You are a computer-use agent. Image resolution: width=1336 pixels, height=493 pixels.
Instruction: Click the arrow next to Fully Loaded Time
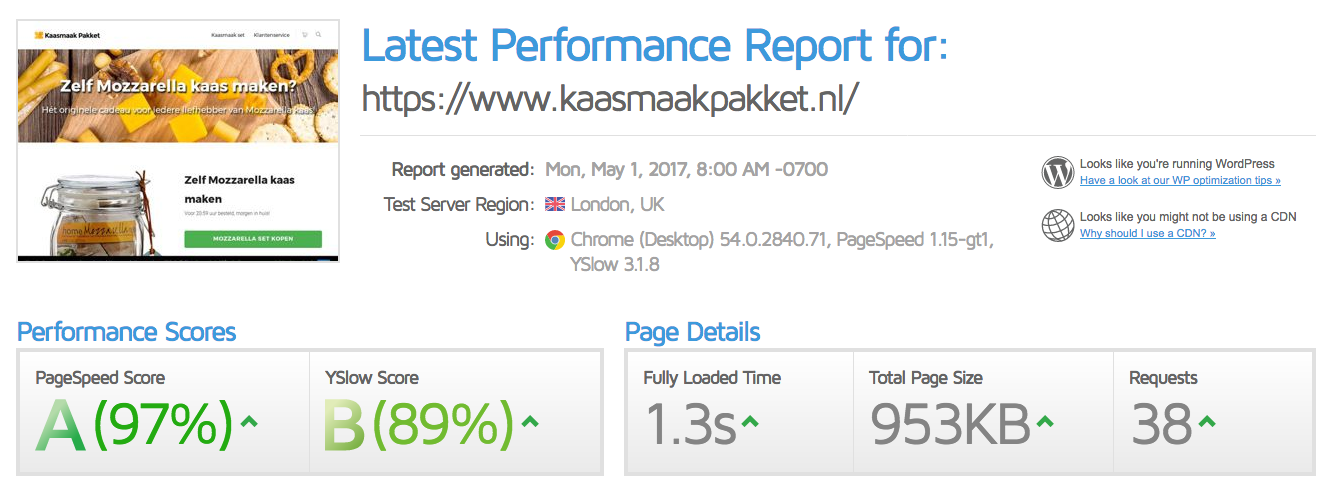pyautogui.click(x=749, y=421)
